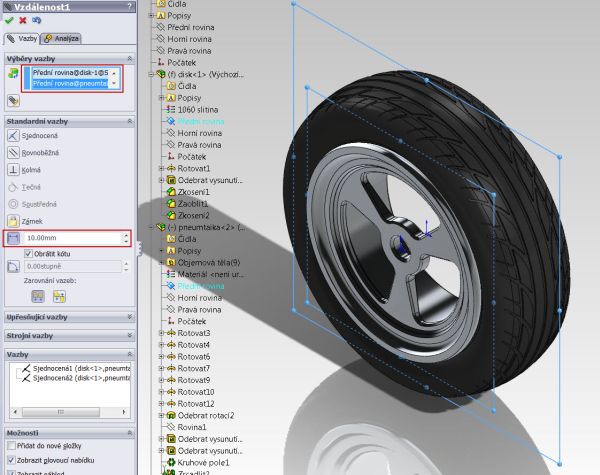Select the Rovnoběžná parallel mate icon

pyautogui.click(x=14, y=153)
